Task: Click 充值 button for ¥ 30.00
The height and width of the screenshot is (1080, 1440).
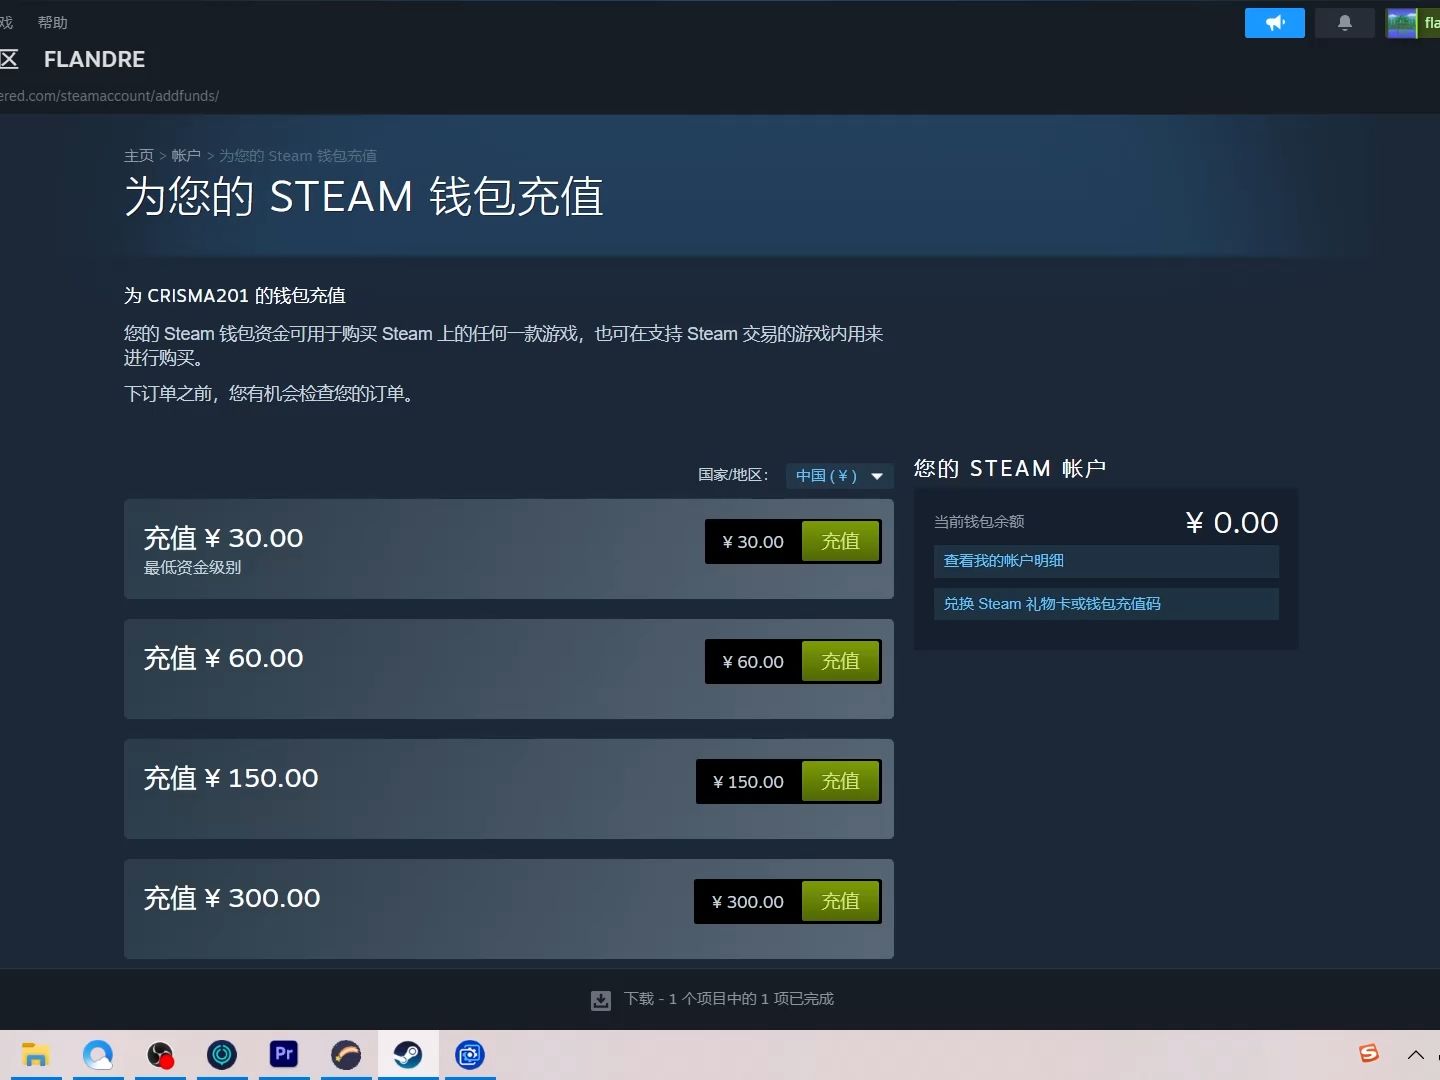Action: click(840, 541)
